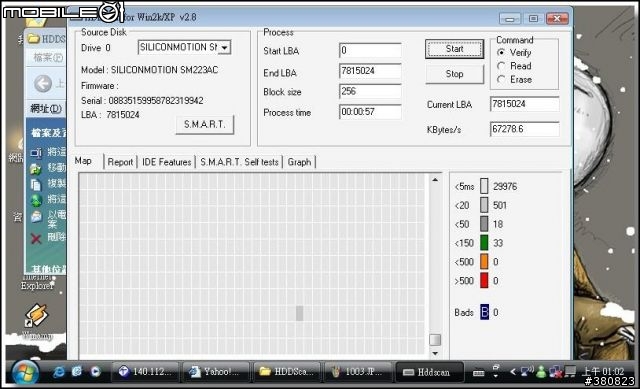
Task: Click red X delete icon in explorer sidebar
Action: click(36, 239)
